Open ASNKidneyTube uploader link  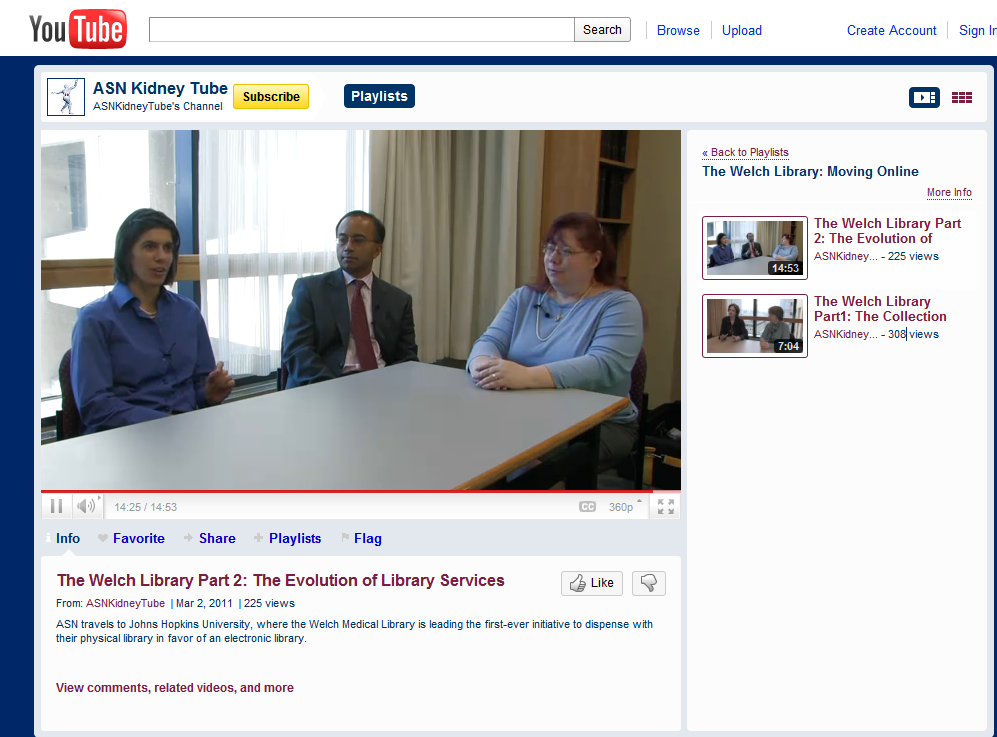click(x=125, y=603)
